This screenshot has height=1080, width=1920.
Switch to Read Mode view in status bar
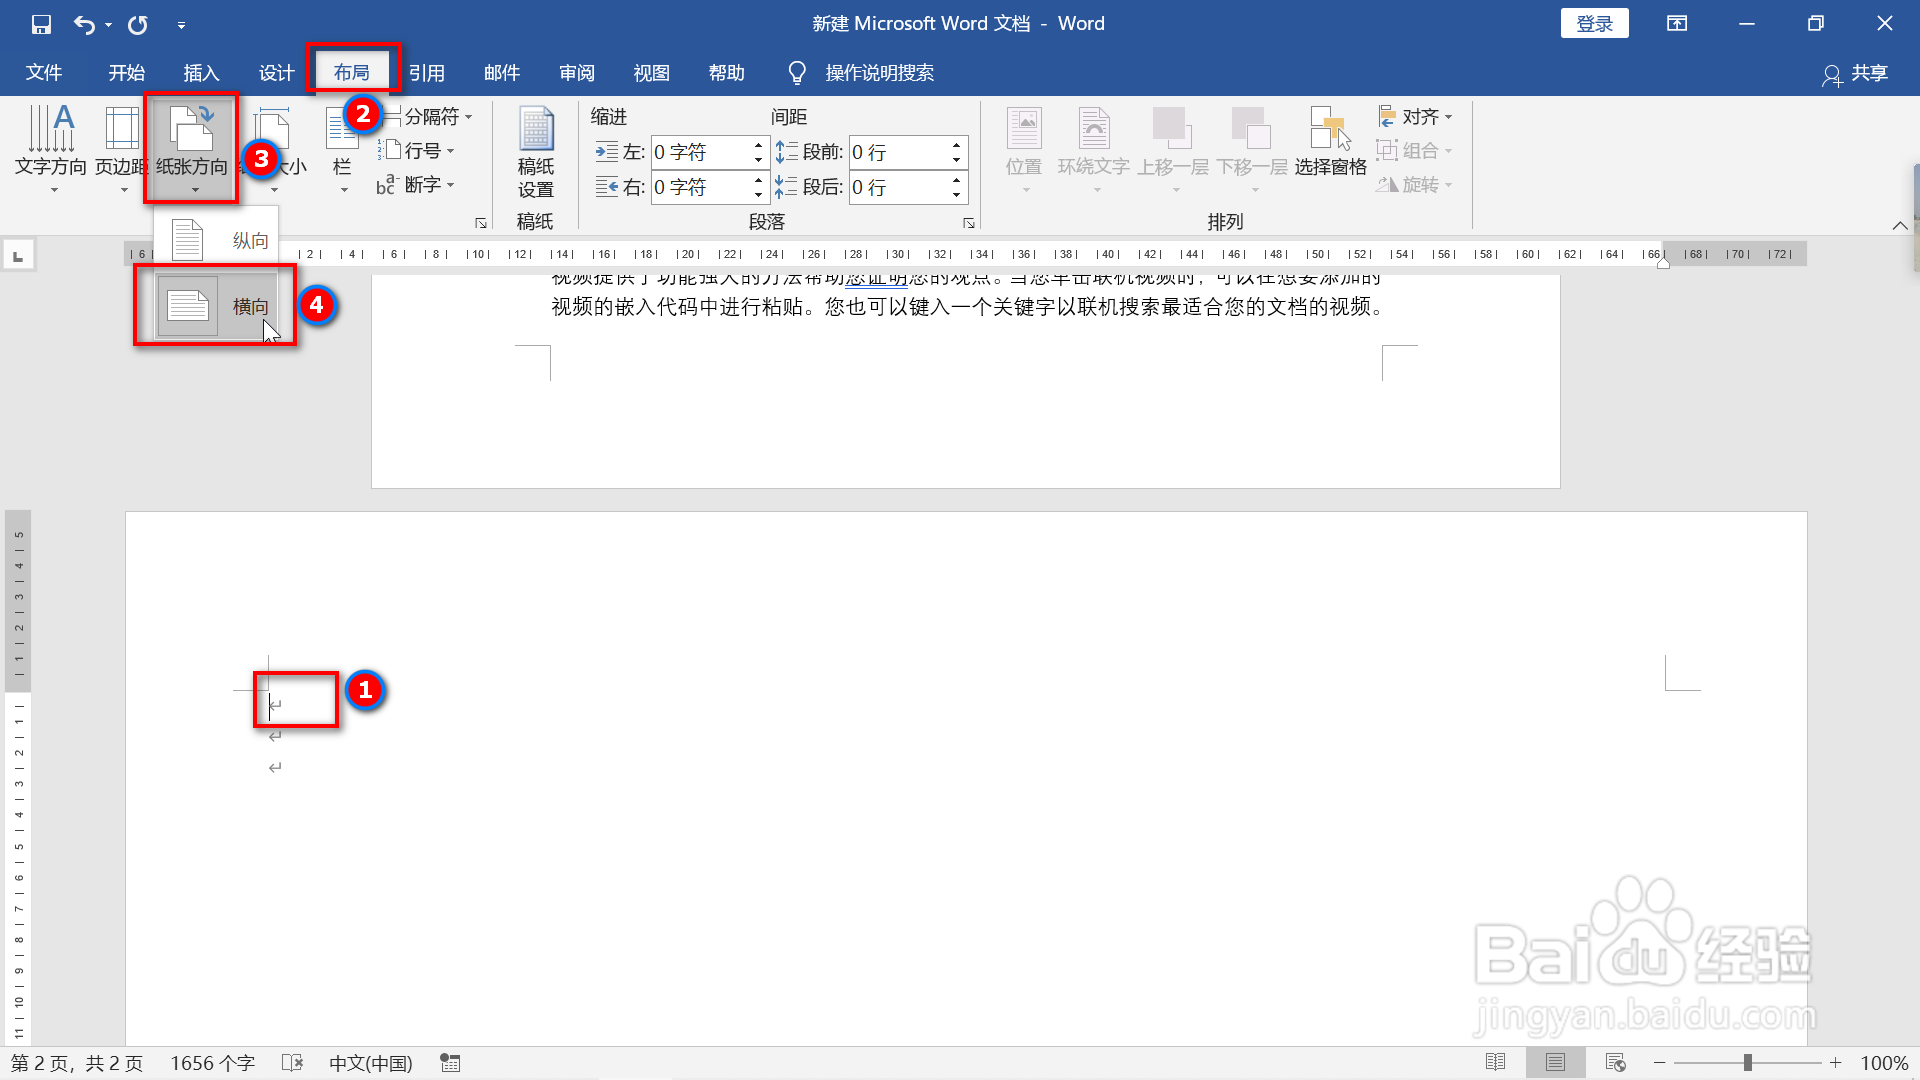(1496, 1062)
